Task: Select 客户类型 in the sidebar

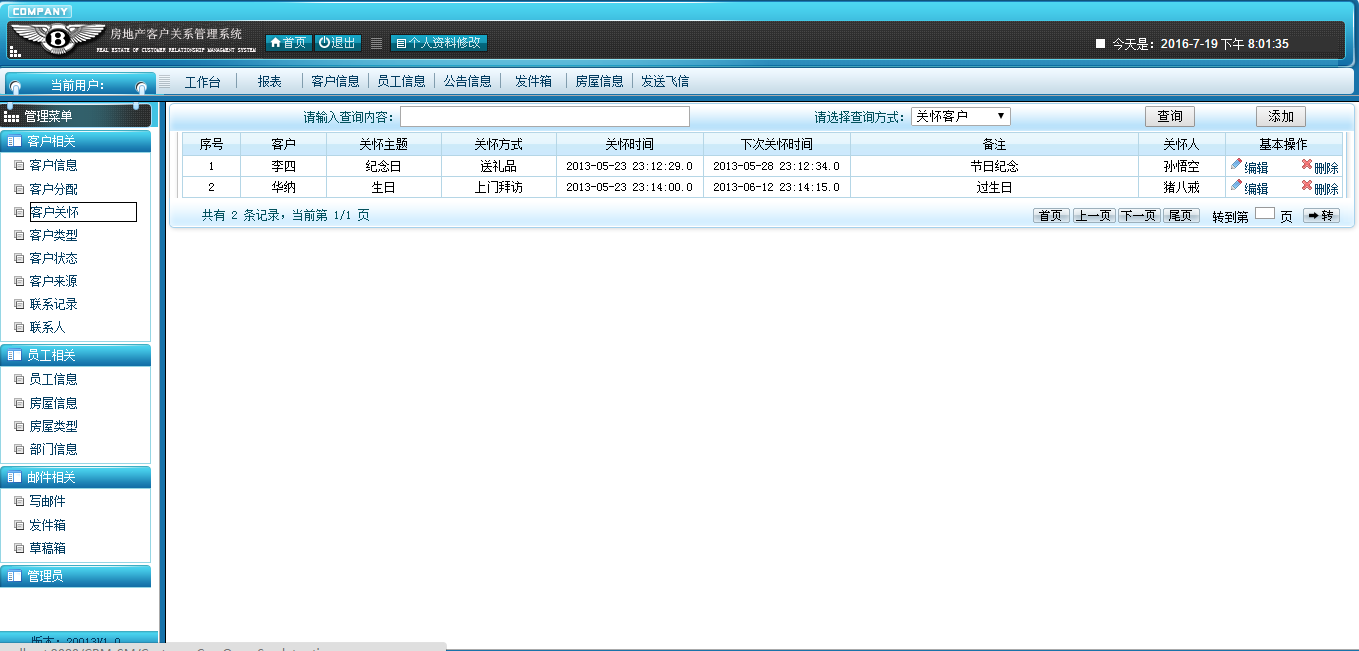Action: [x=54, y=235]
